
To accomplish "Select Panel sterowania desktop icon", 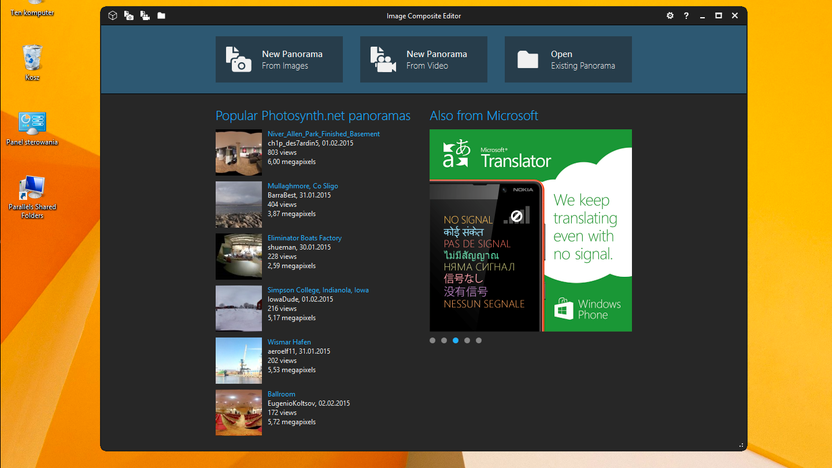I will pos(32,128).
